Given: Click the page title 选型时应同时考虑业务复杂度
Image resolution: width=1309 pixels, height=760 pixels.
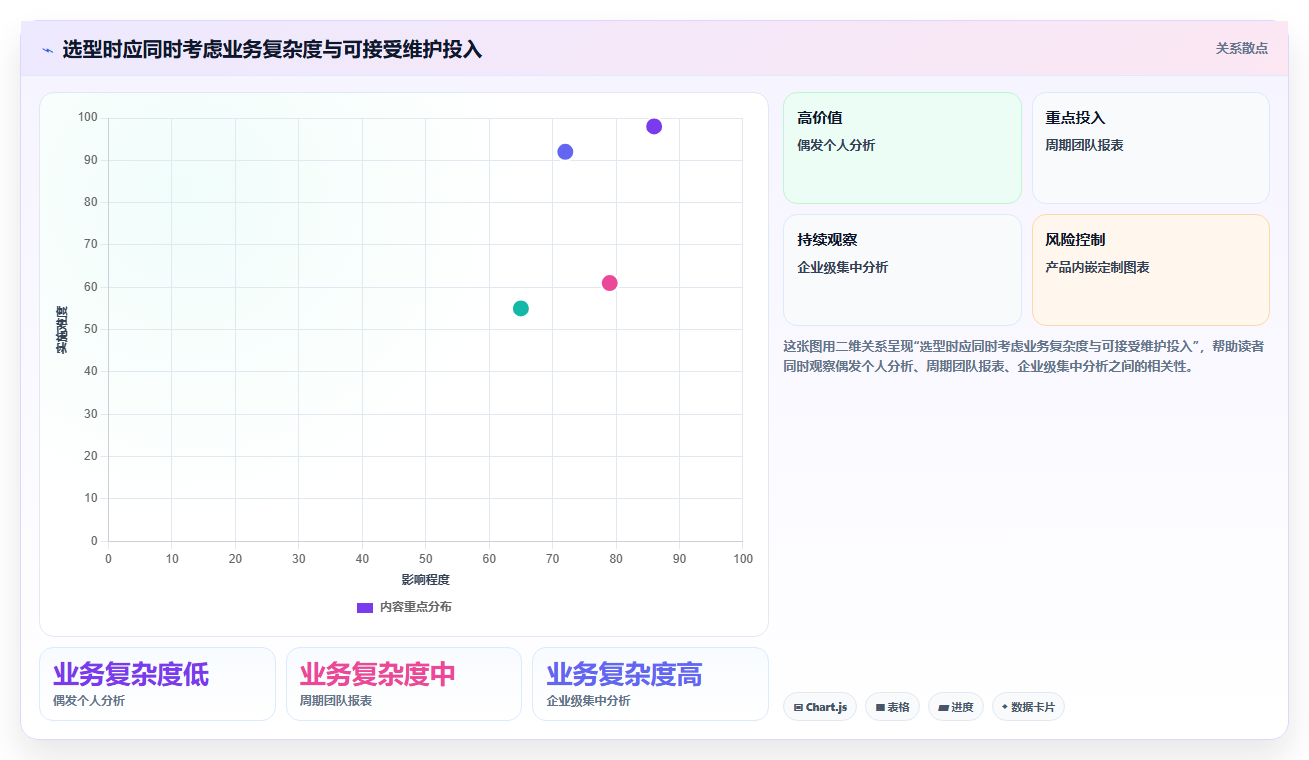Looking at the screenshot, I should point(272,49).
